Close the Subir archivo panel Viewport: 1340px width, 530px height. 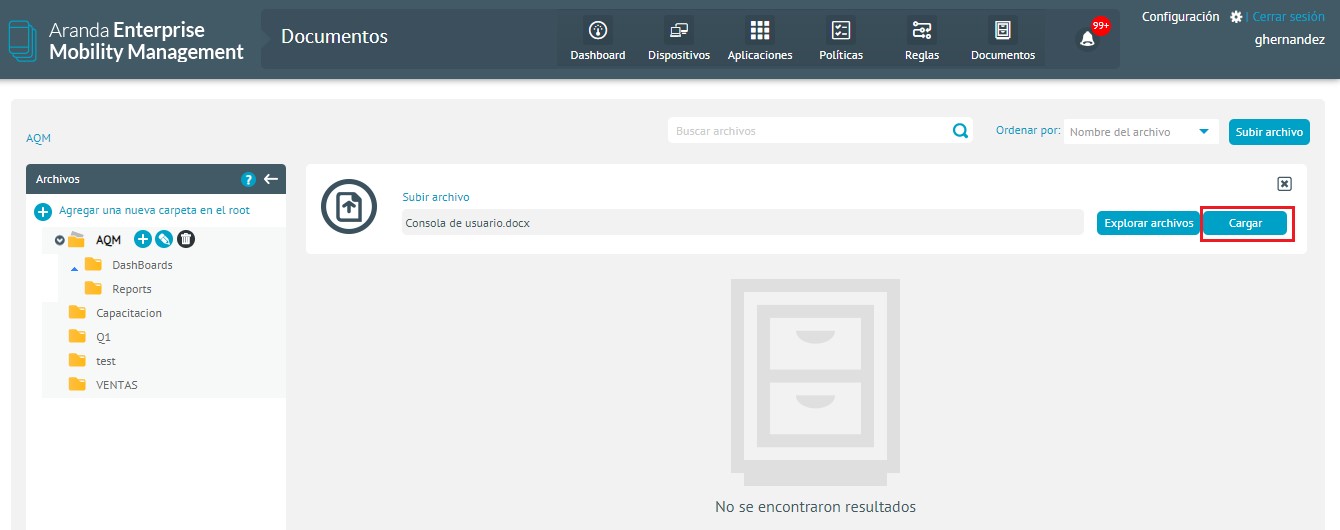[1285, 183]
